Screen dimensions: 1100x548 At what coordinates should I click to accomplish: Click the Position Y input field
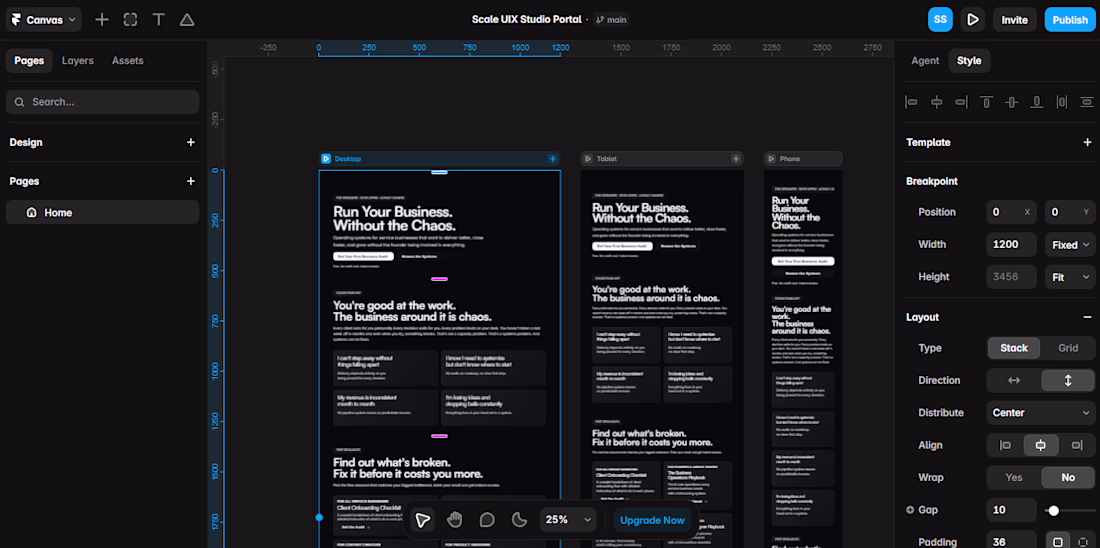[x=1070, y=212]
